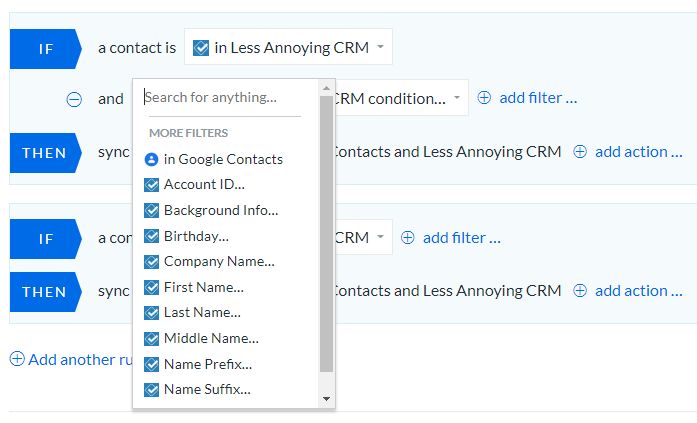Pick the 'Birthday...' filter option
The width and height of the screenshot is (697, 423).
[x=196, y=236]
